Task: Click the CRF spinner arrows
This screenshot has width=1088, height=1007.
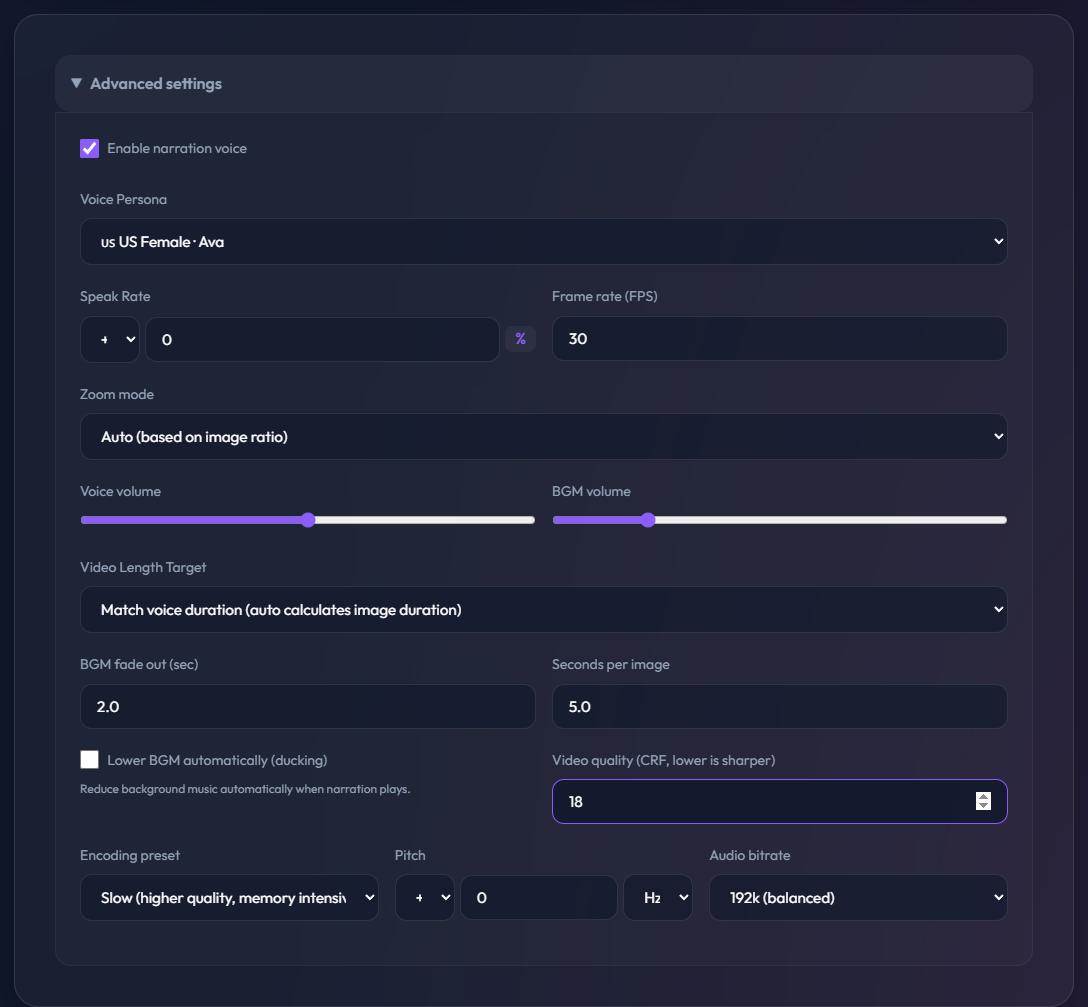Action: (x=983, y=801)
